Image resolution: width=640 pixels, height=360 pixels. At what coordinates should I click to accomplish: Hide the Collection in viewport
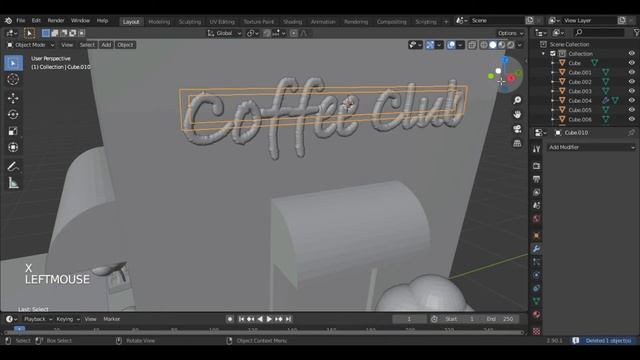[x=631, y=53]
